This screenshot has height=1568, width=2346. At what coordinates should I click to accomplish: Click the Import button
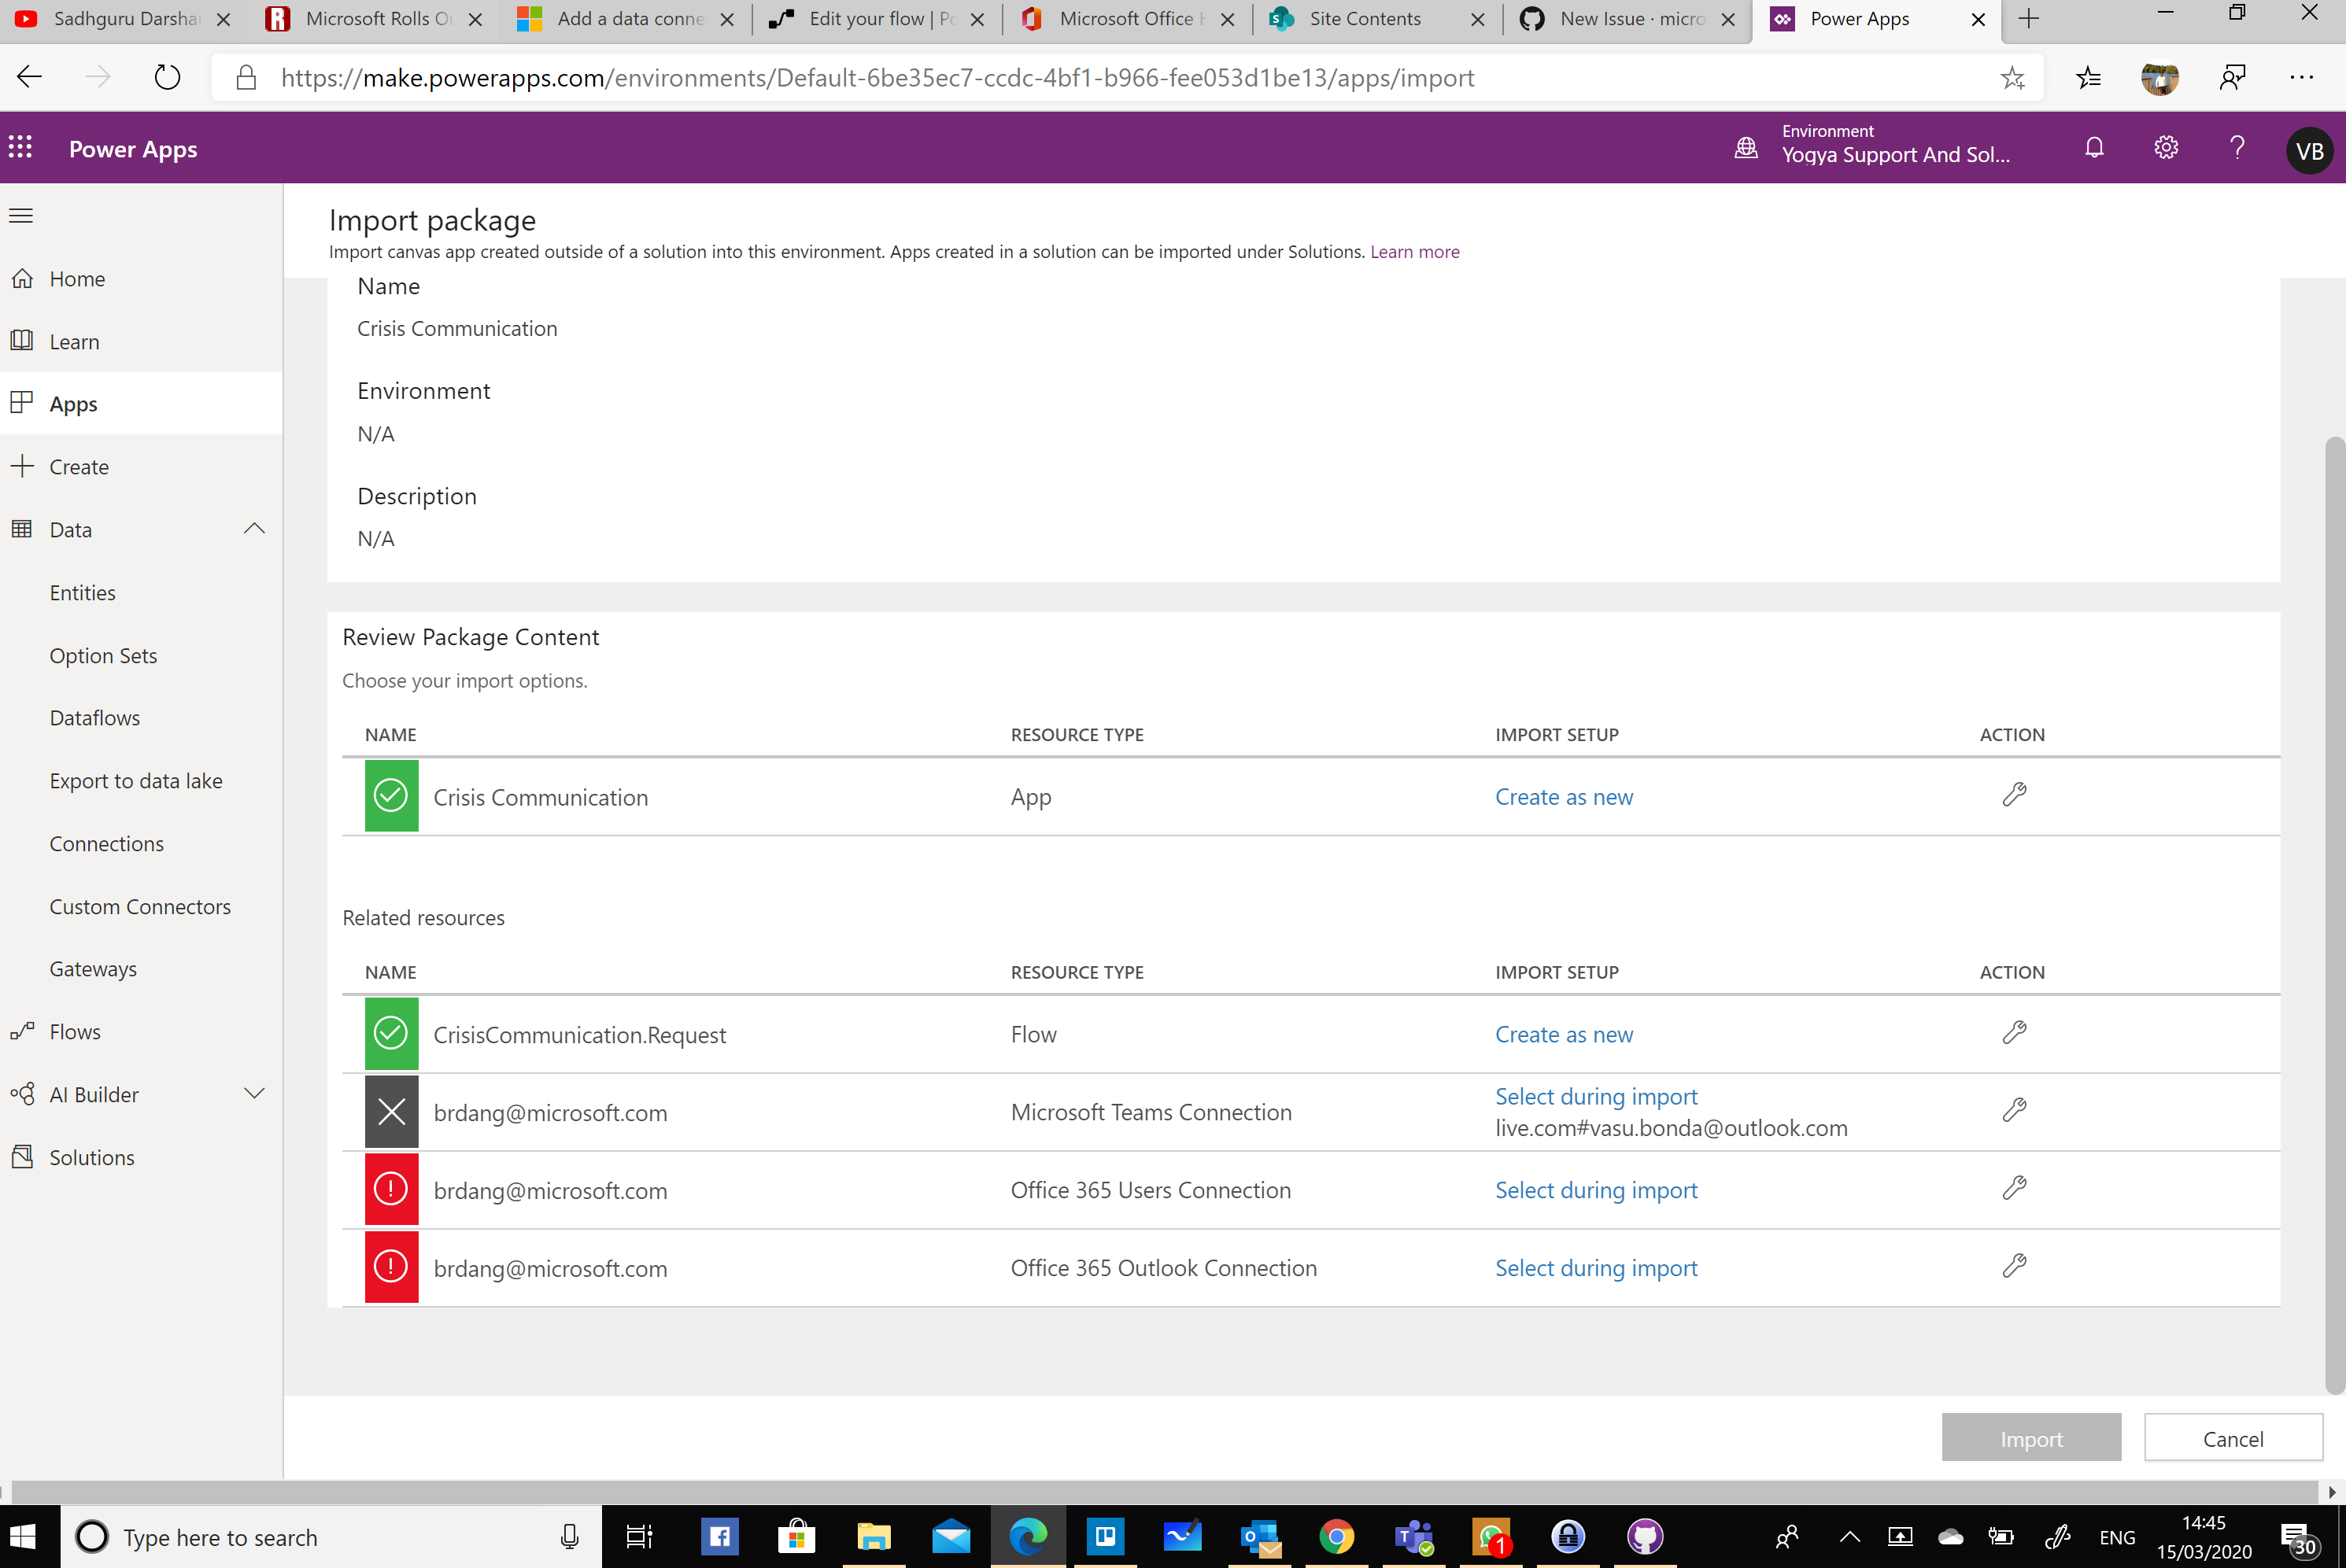(2031, 1437)
